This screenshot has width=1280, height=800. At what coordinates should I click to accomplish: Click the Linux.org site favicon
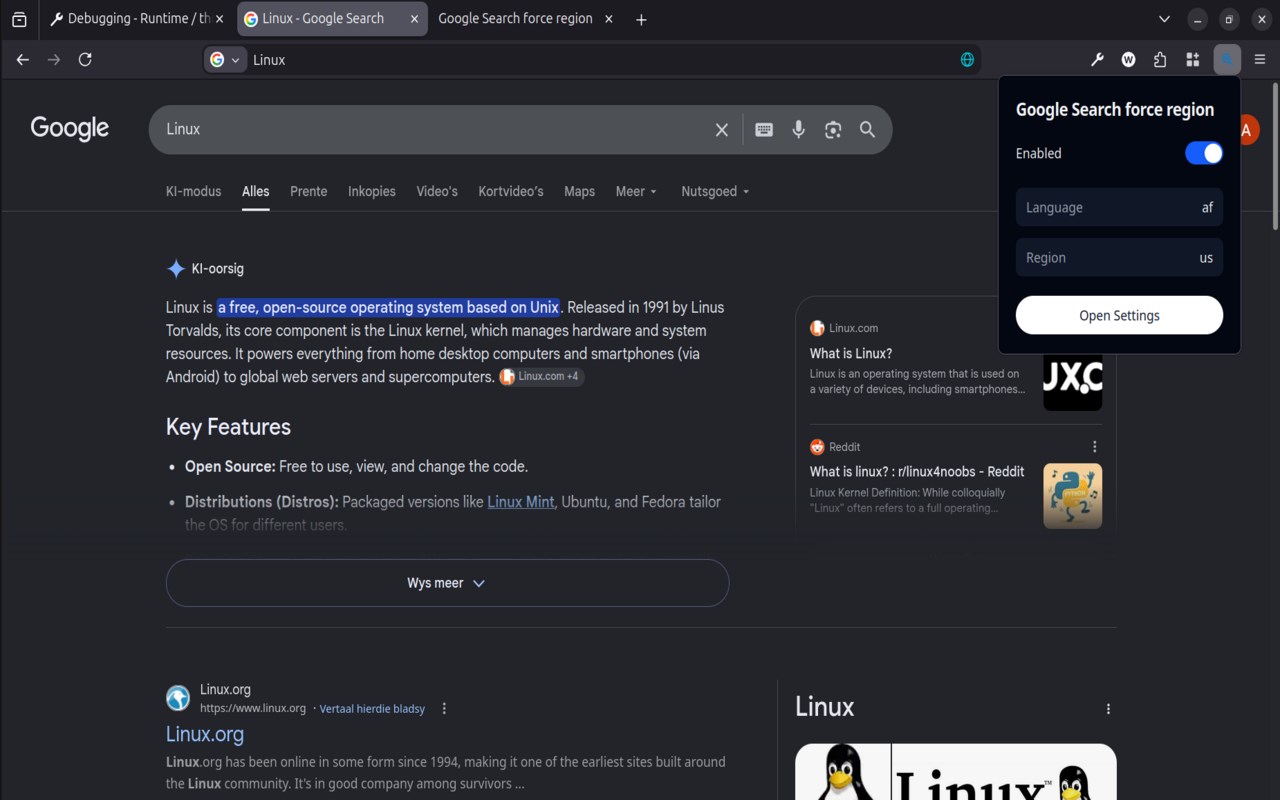[x=178, y=697]
